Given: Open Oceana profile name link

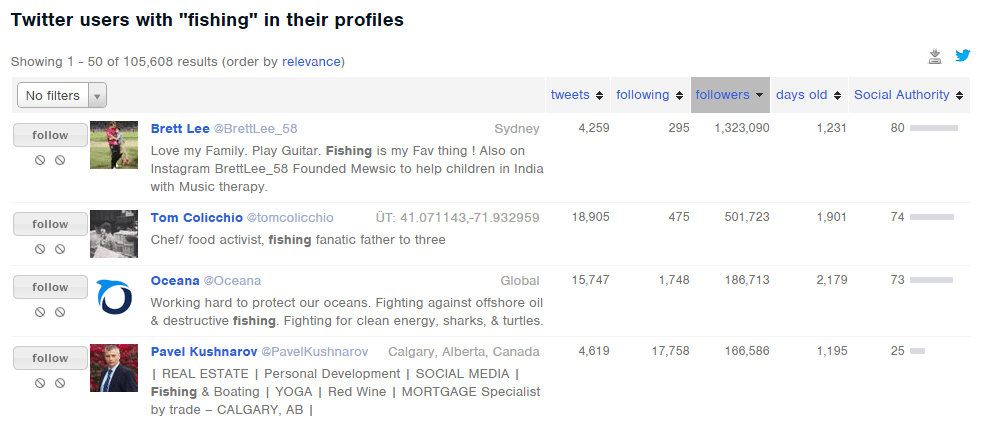Looking at the screenshot, I should click(175, 281).
